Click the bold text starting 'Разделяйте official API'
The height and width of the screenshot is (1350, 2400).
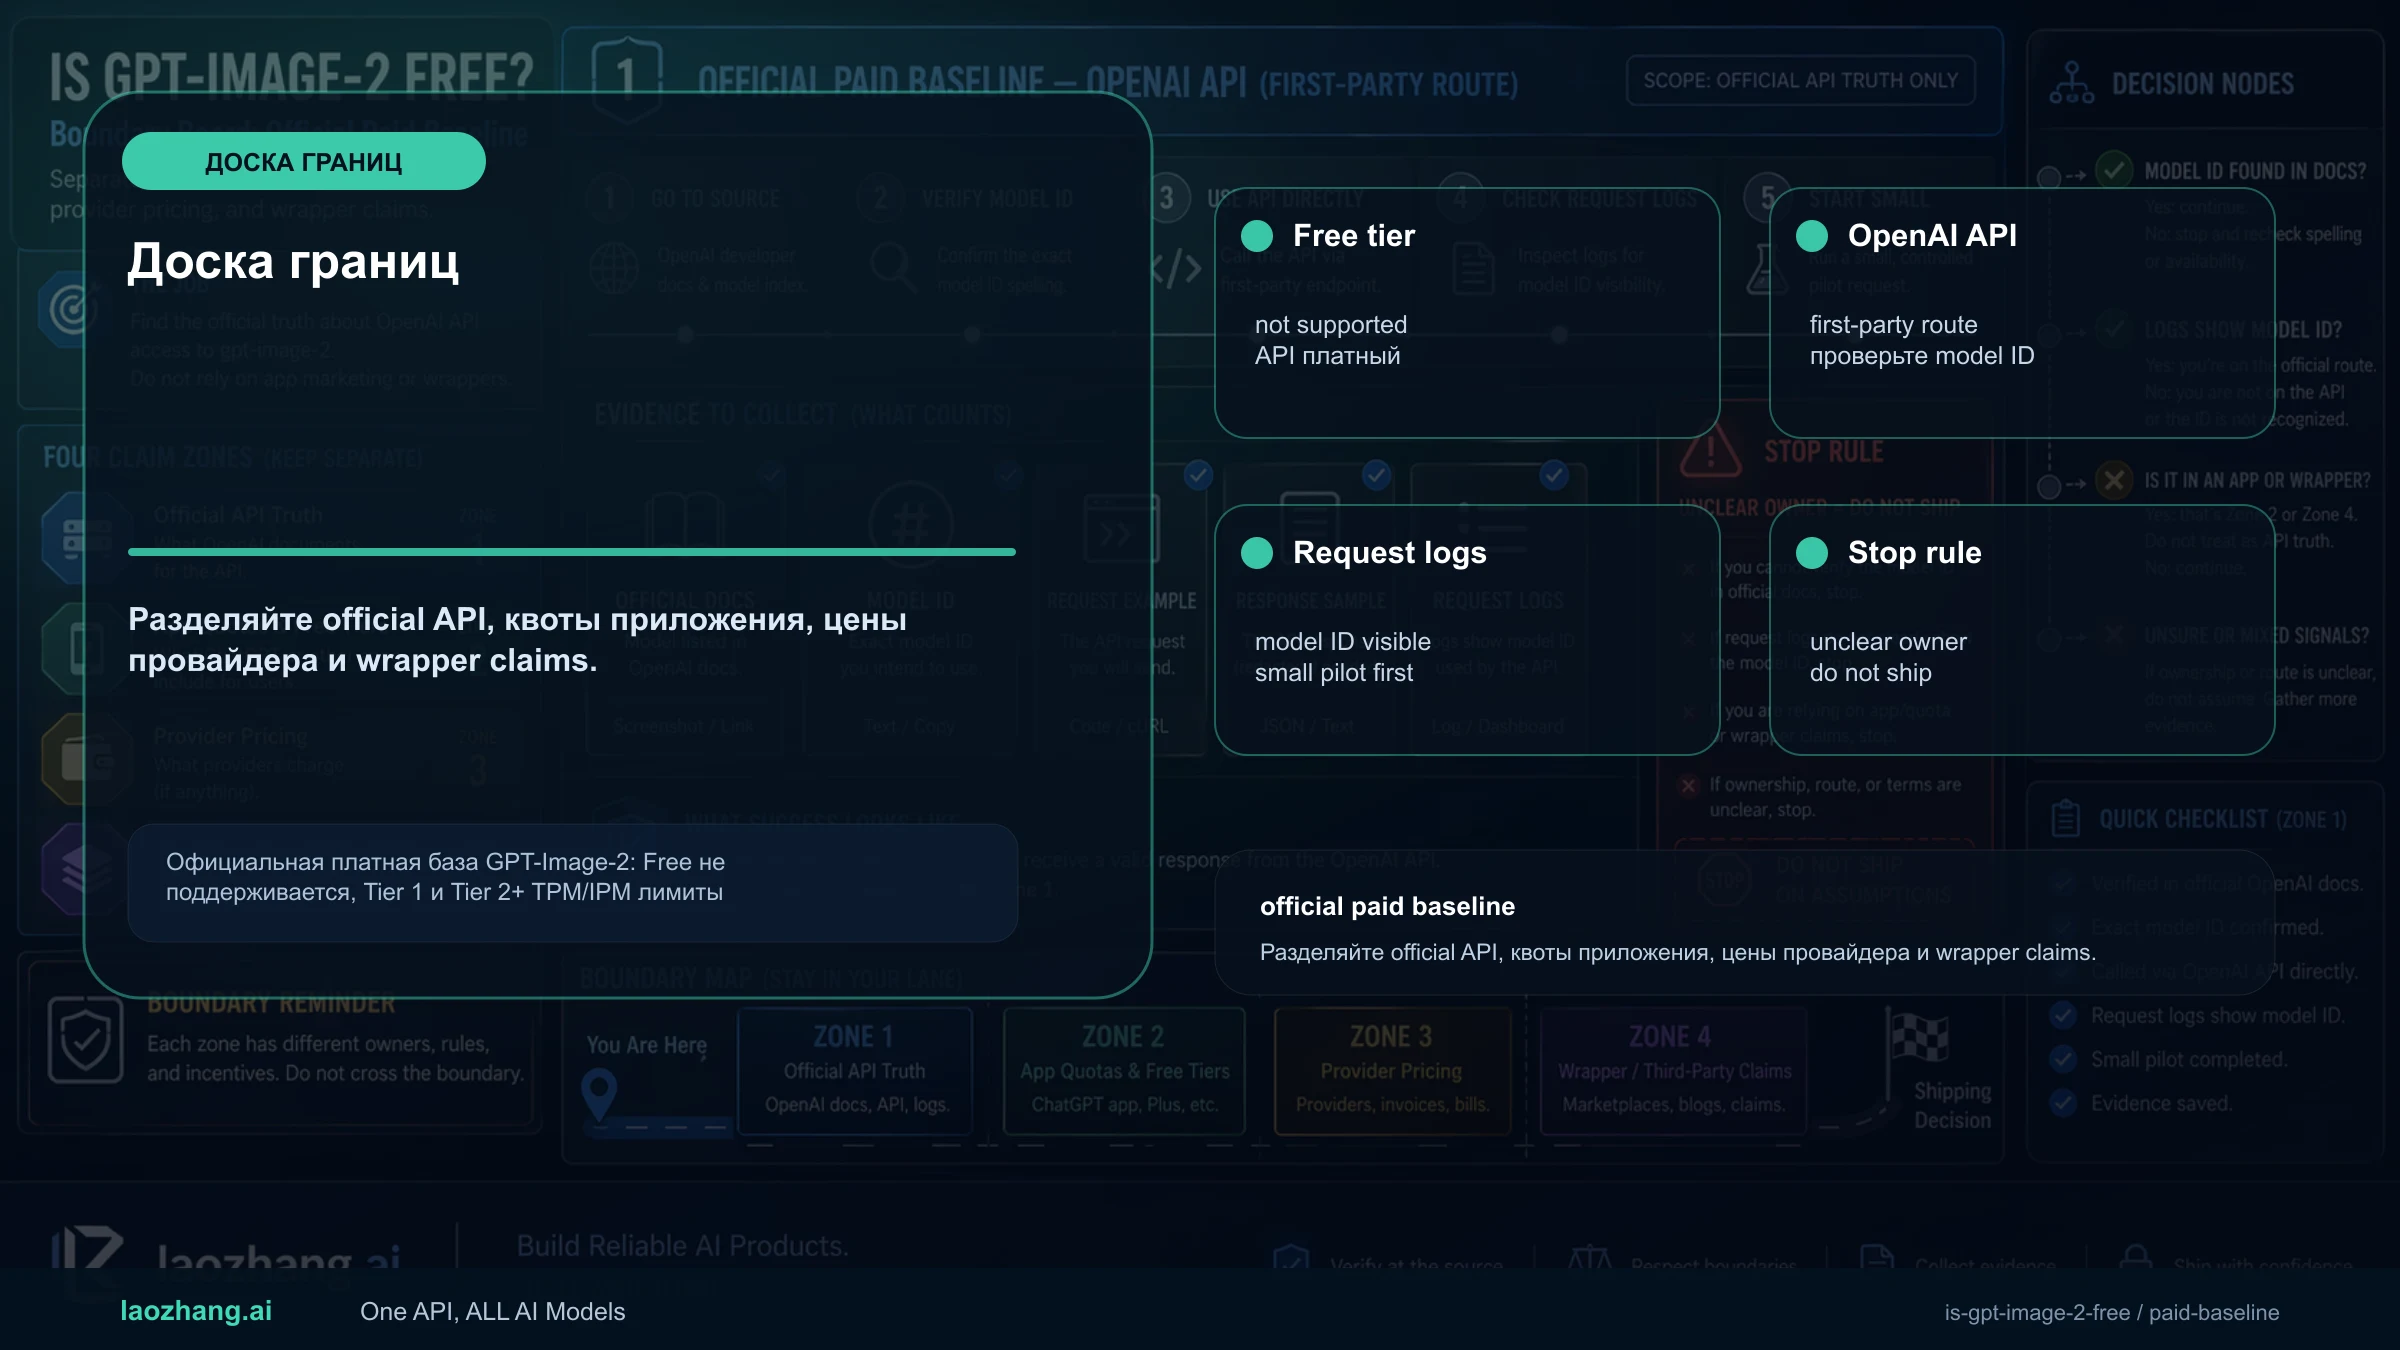click(x=517, y=640)
